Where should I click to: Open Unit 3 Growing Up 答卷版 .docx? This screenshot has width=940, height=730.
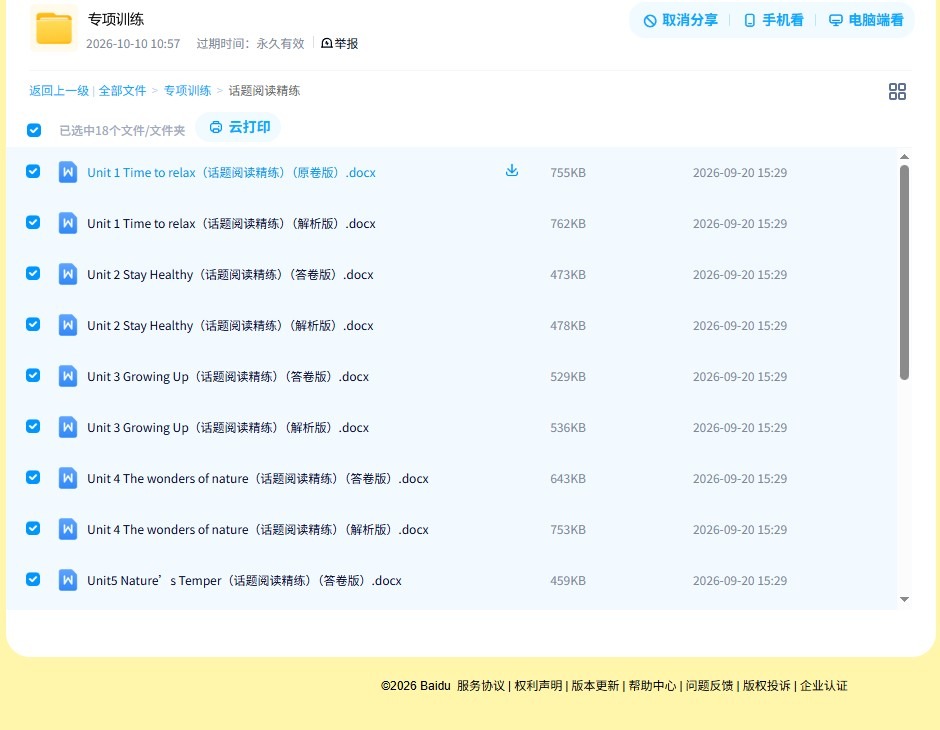[228, 376]
